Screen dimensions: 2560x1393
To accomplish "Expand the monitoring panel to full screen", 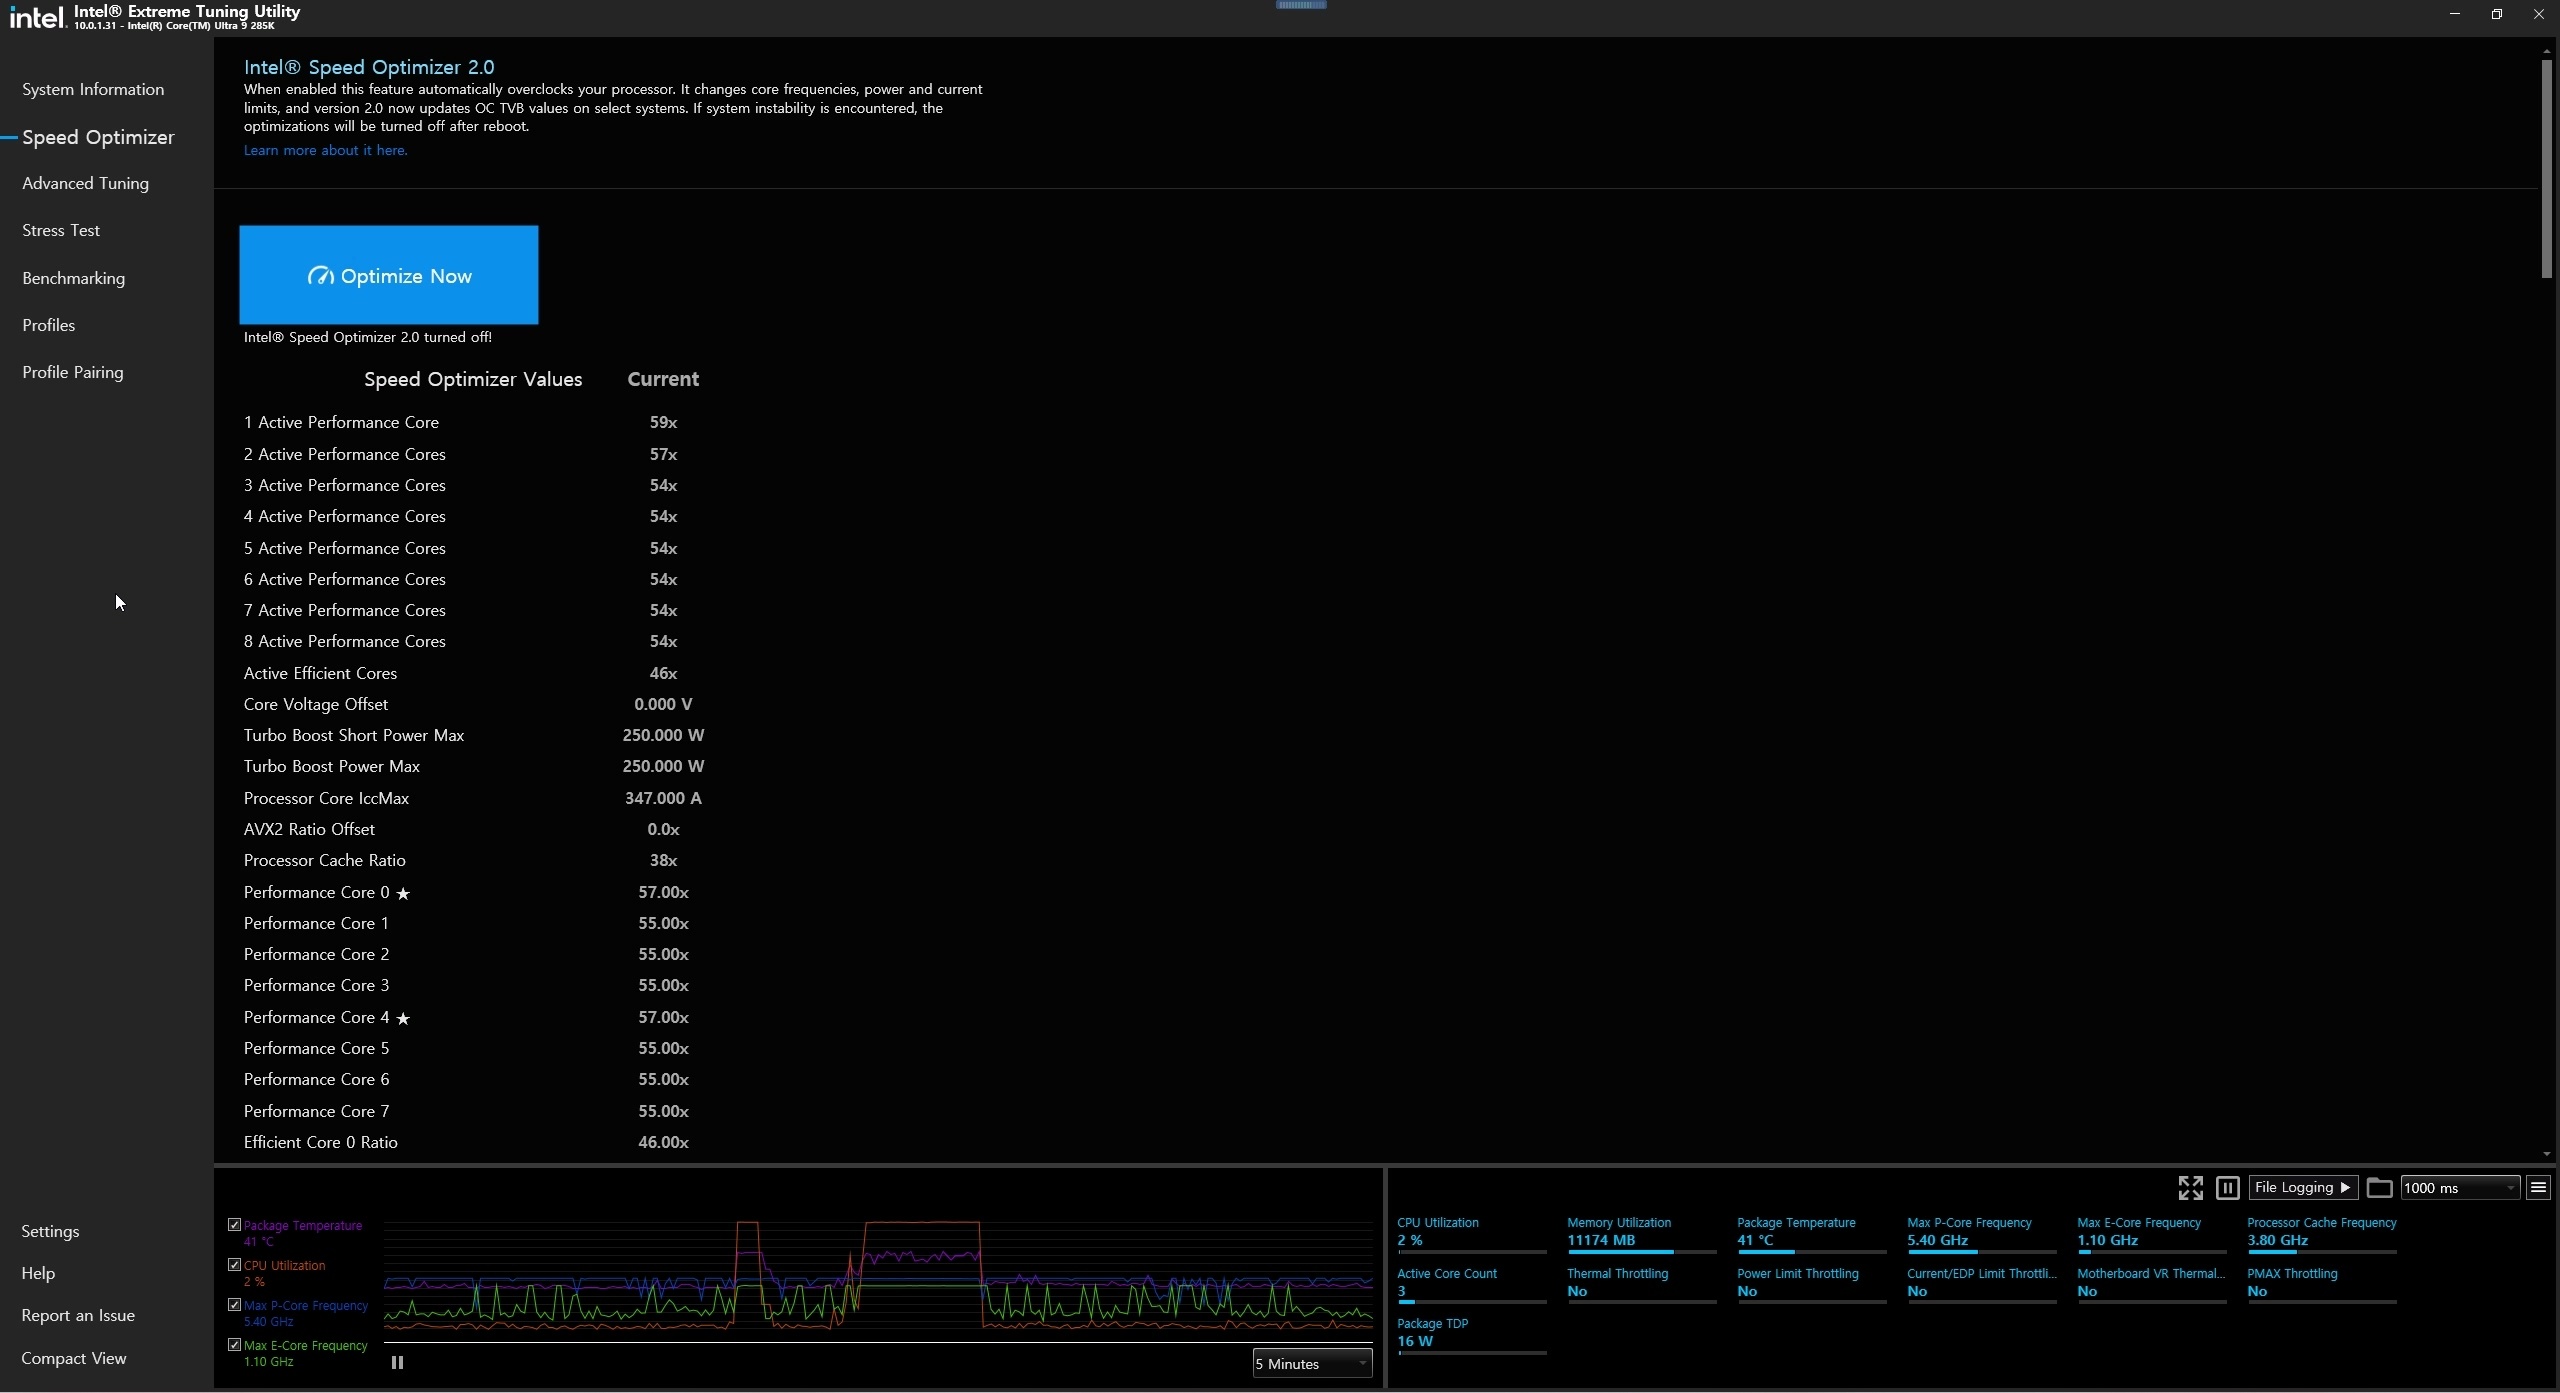I will [x=2190, y=1187].
